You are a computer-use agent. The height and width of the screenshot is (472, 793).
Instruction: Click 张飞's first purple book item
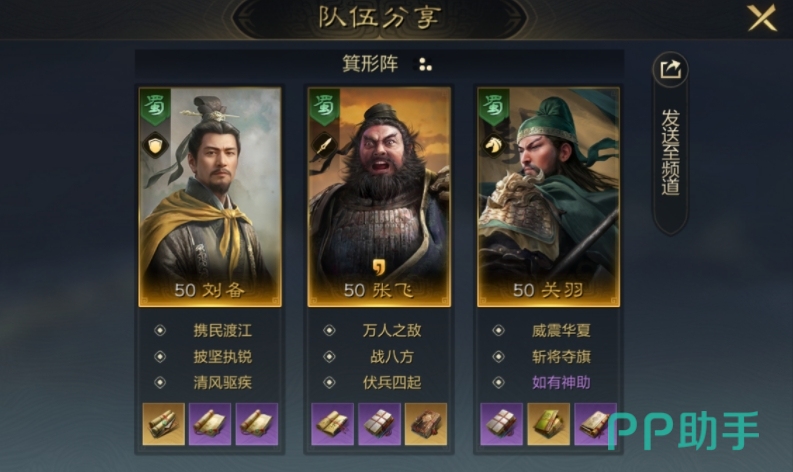(332, 424)
